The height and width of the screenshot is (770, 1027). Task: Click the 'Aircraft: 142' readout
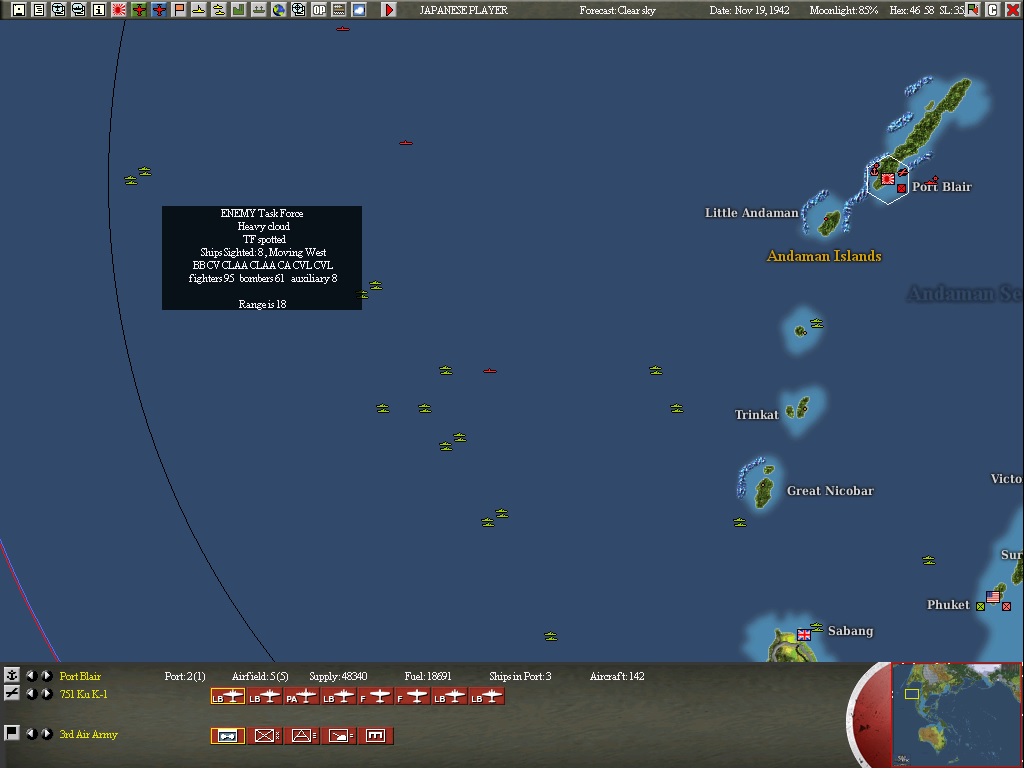(x=617, y=677)
